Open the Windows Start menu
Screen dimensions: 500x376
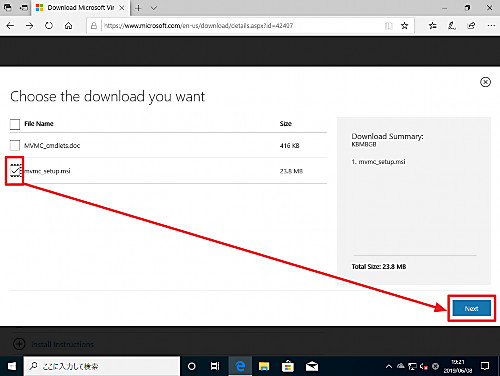[x=11, y=366]
